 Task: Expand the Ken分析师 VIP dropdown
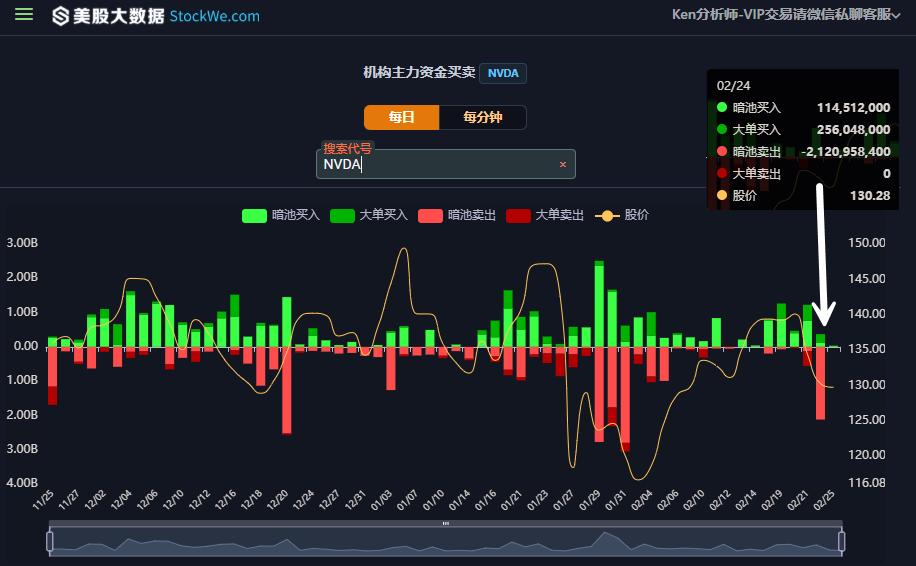coord(793,14)
